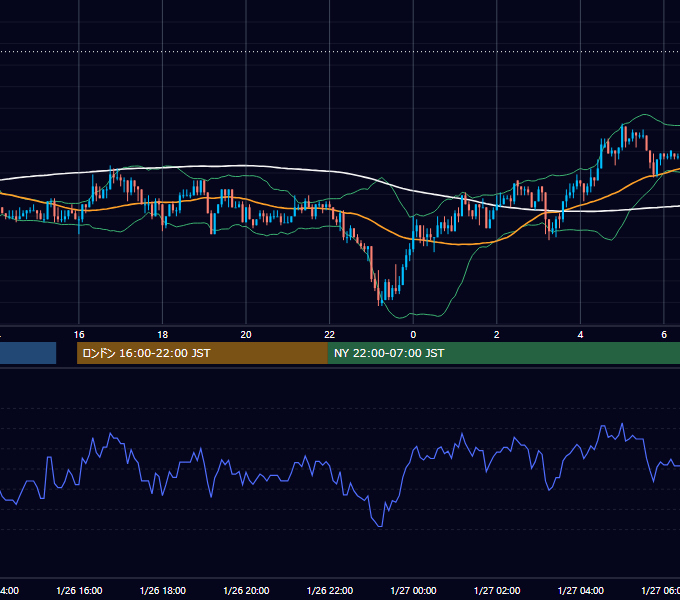
Task: Click the 1/26 22:00 date label
Action: (330, 590)
